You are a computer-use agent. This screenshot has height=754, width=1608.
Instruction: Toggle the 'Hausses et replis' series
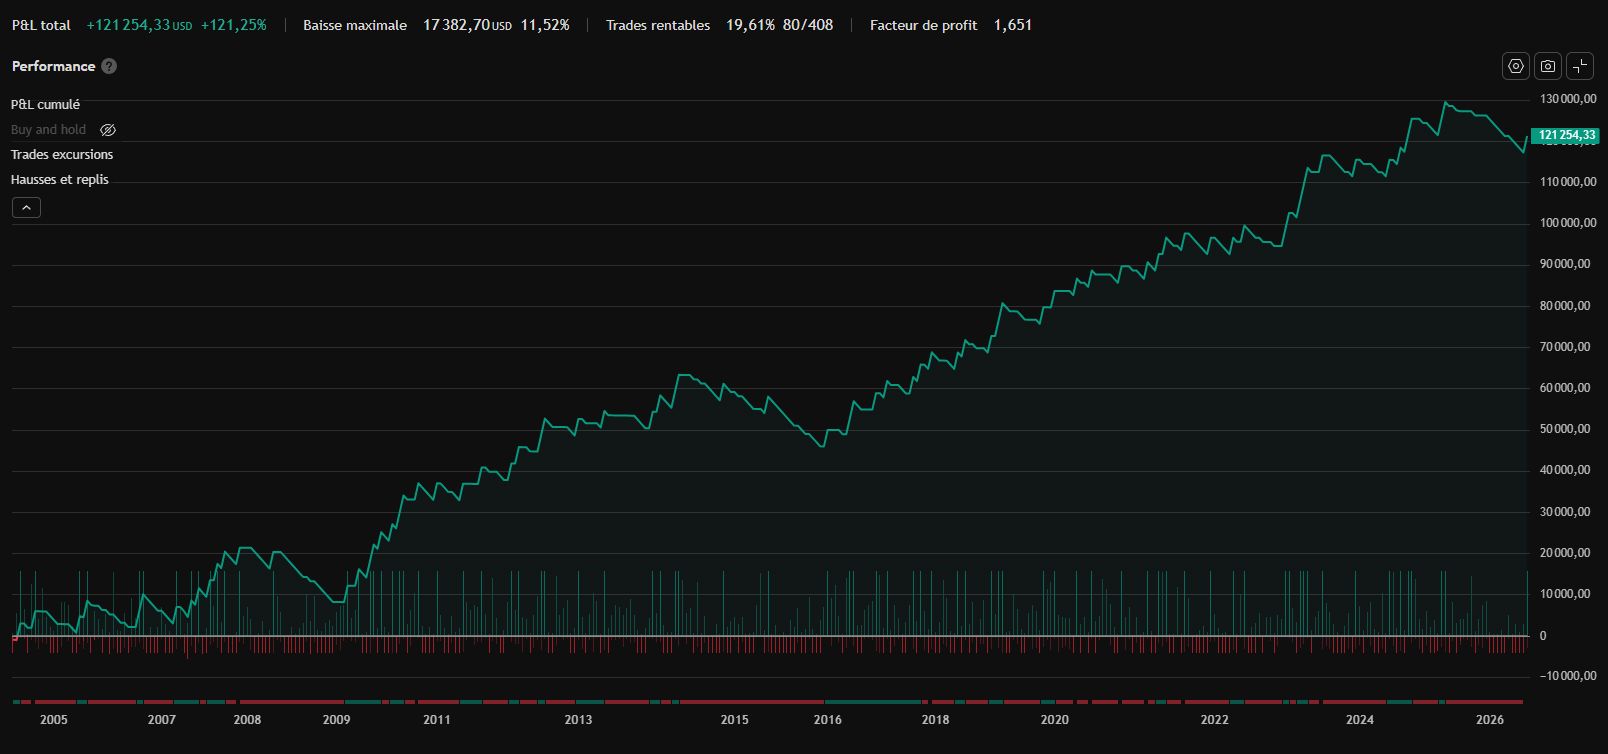tap(60, 180)
